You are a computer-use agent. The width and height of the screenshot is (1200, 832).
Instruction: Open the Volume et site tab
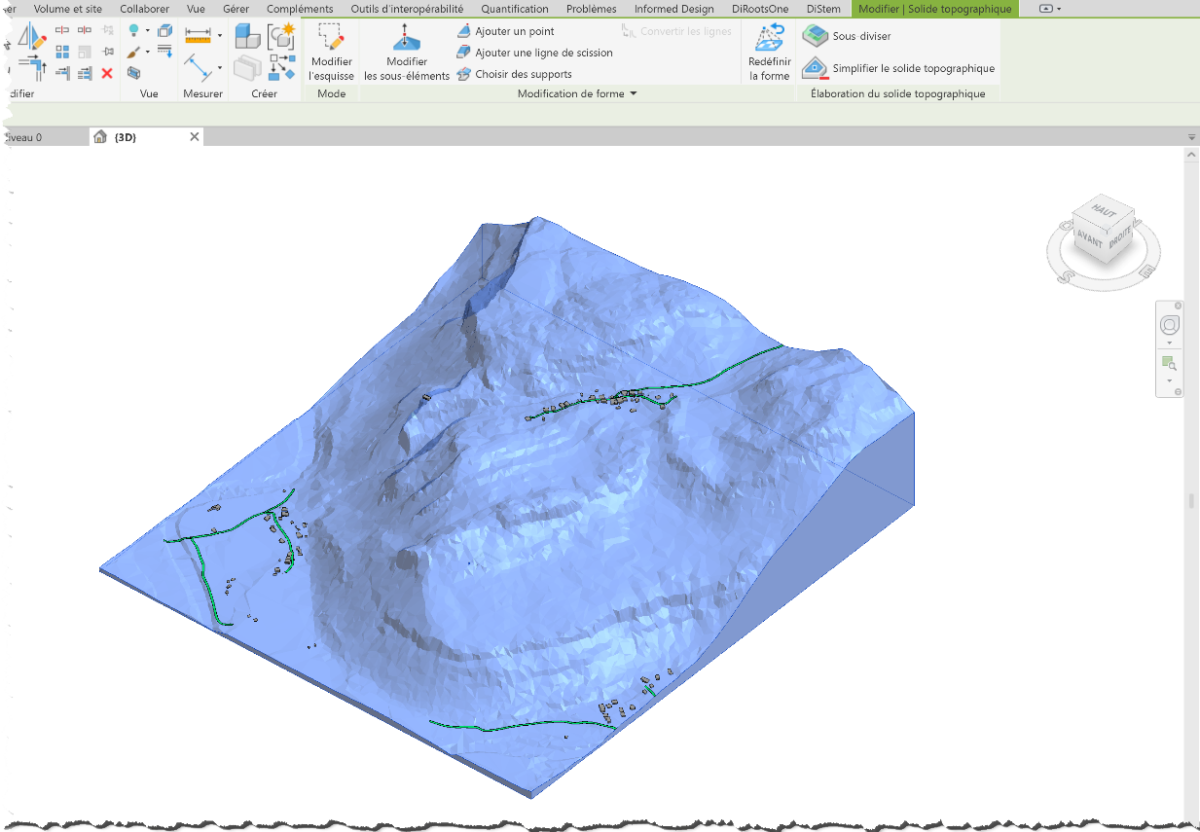coord(68,9)
